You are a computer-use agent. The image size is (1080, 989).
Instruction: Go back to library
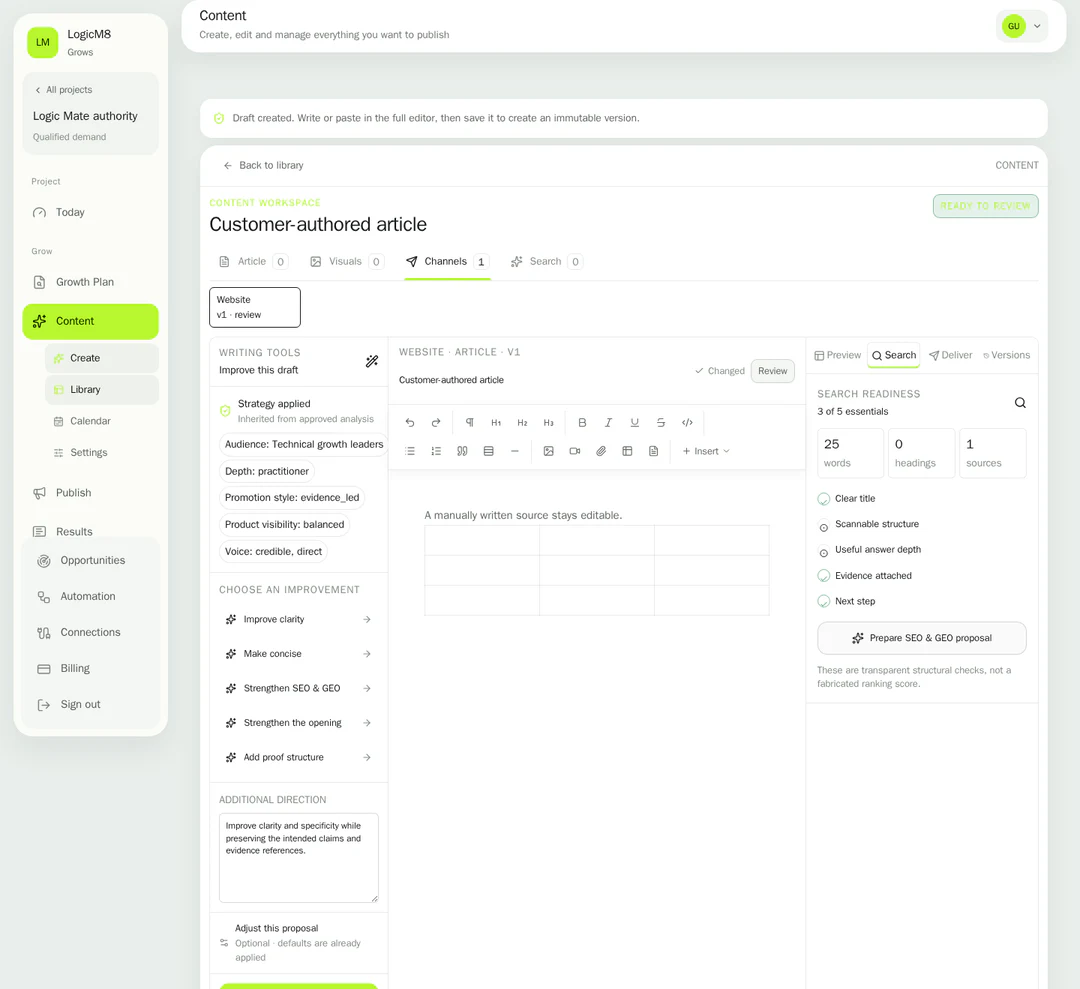(263, 165)
